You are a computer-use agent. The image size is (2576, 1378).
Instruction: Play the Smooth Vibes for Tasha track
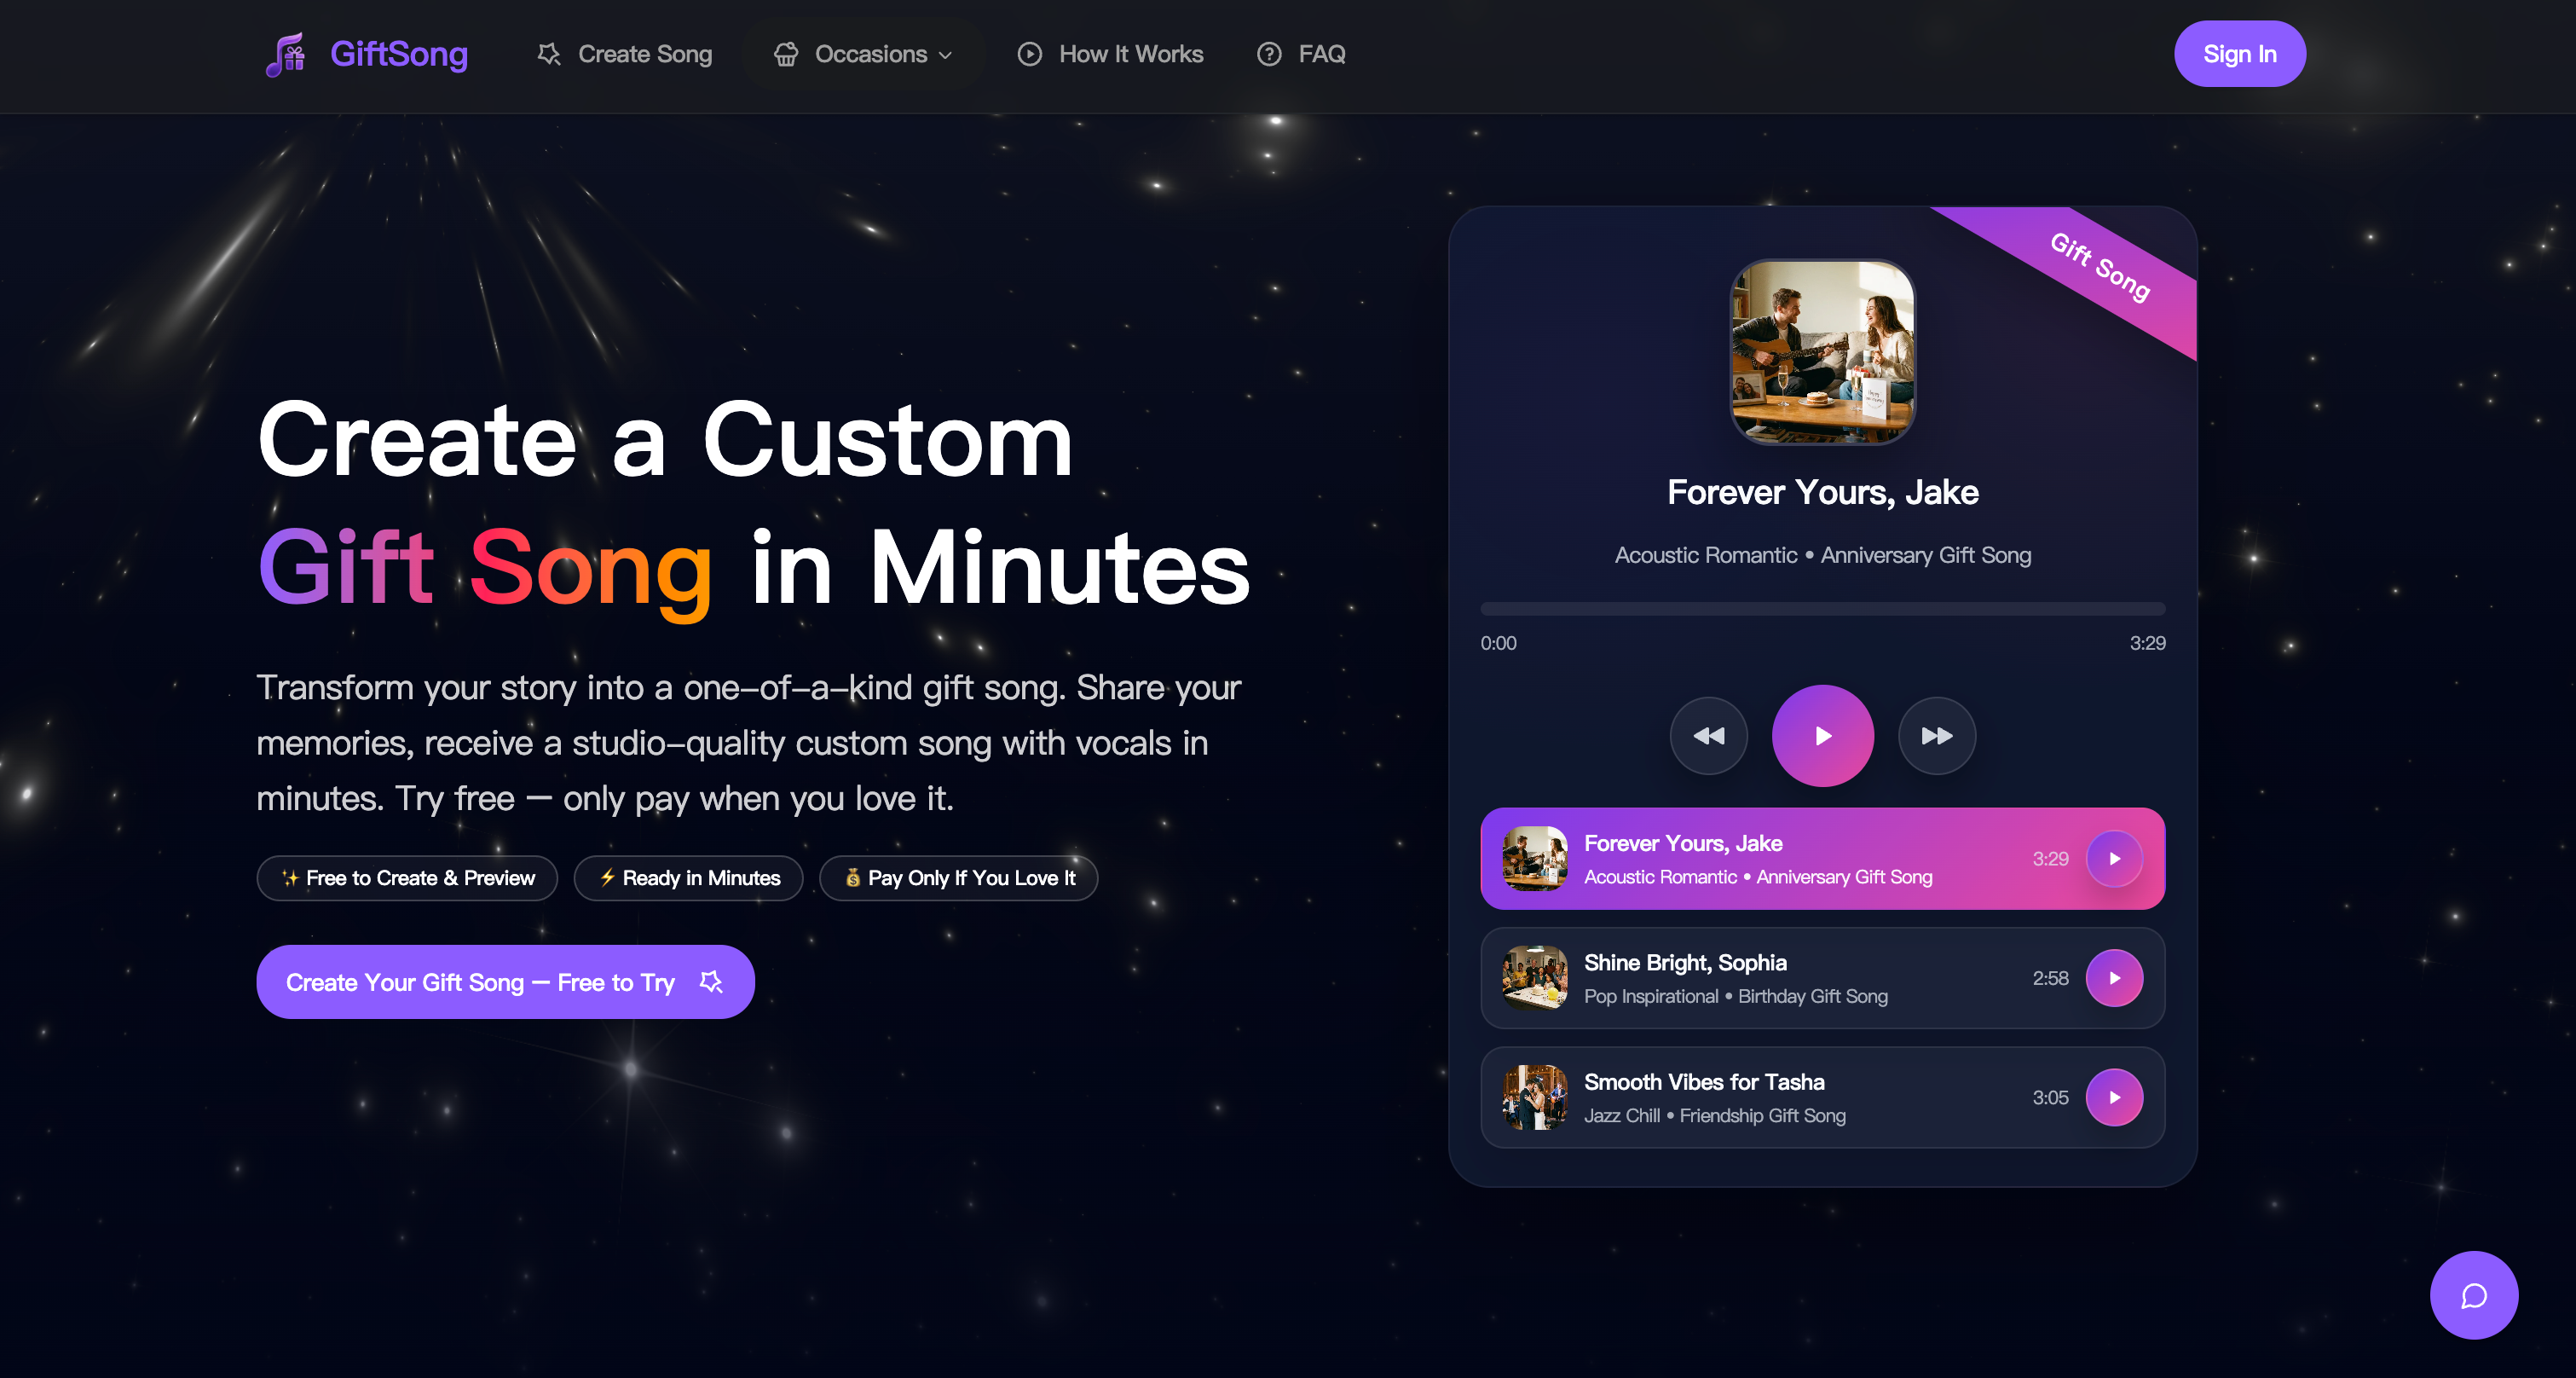click(x=2114, y=1097)
